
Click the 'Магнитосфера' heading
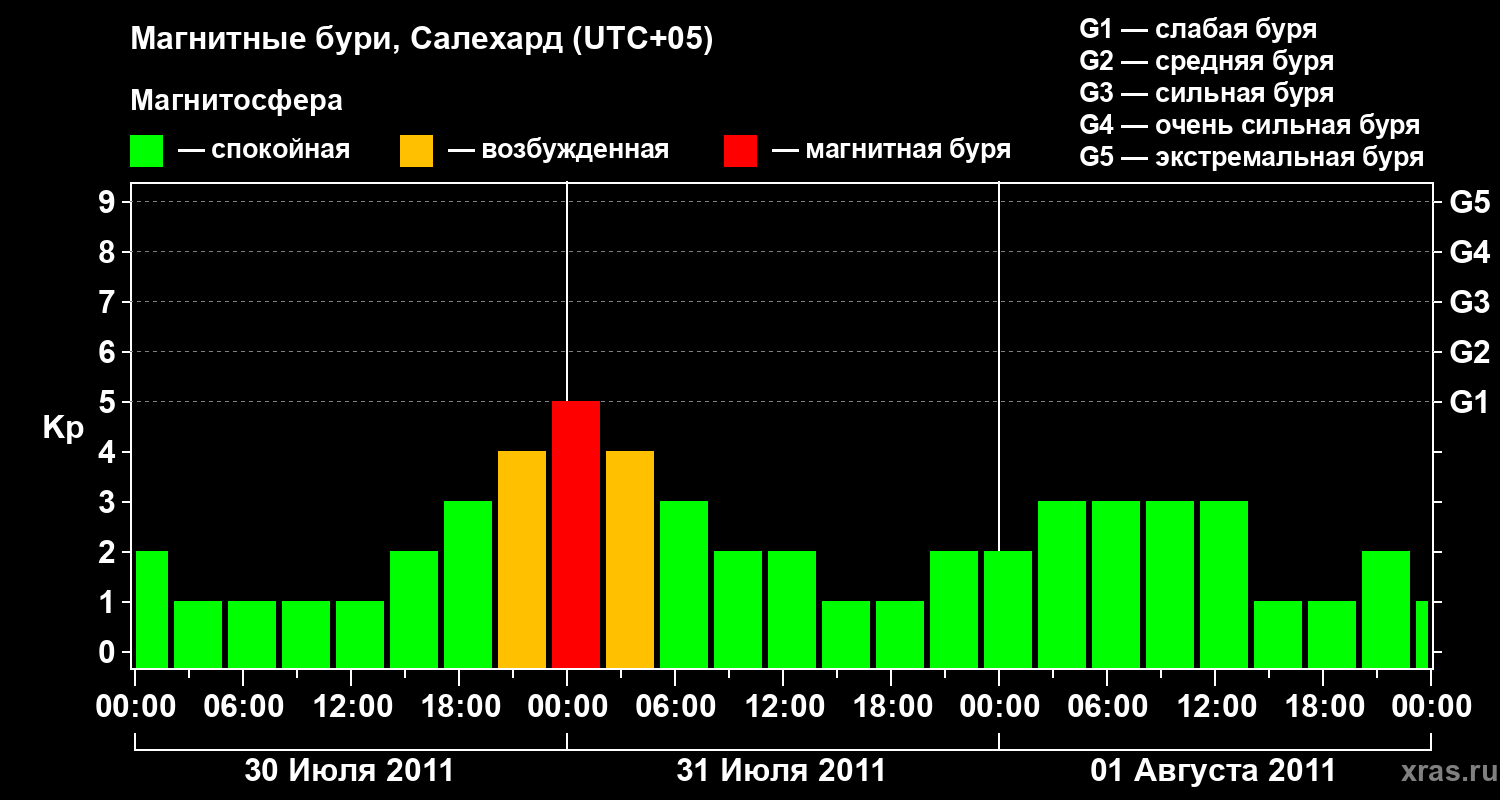[x=237, y=101]
